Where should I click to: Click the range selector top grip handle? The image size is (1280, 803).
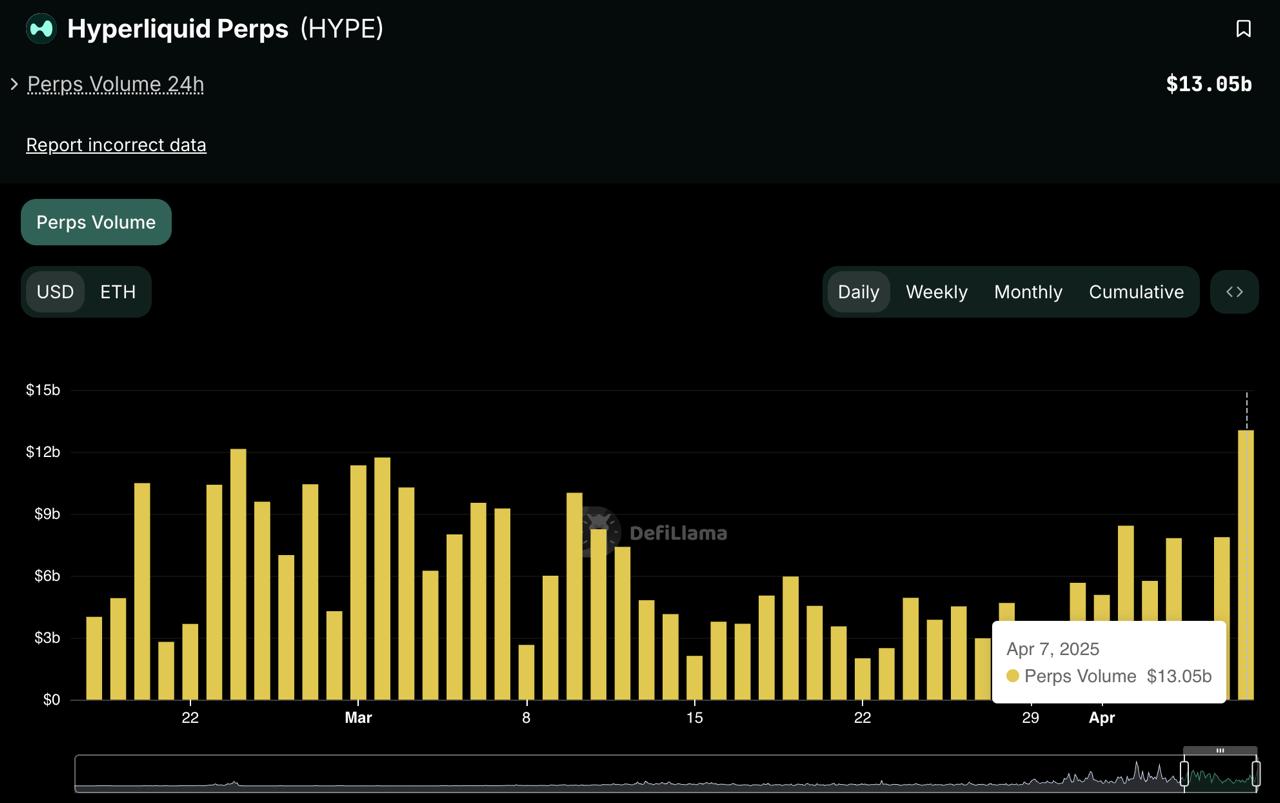pos(1220,750)
